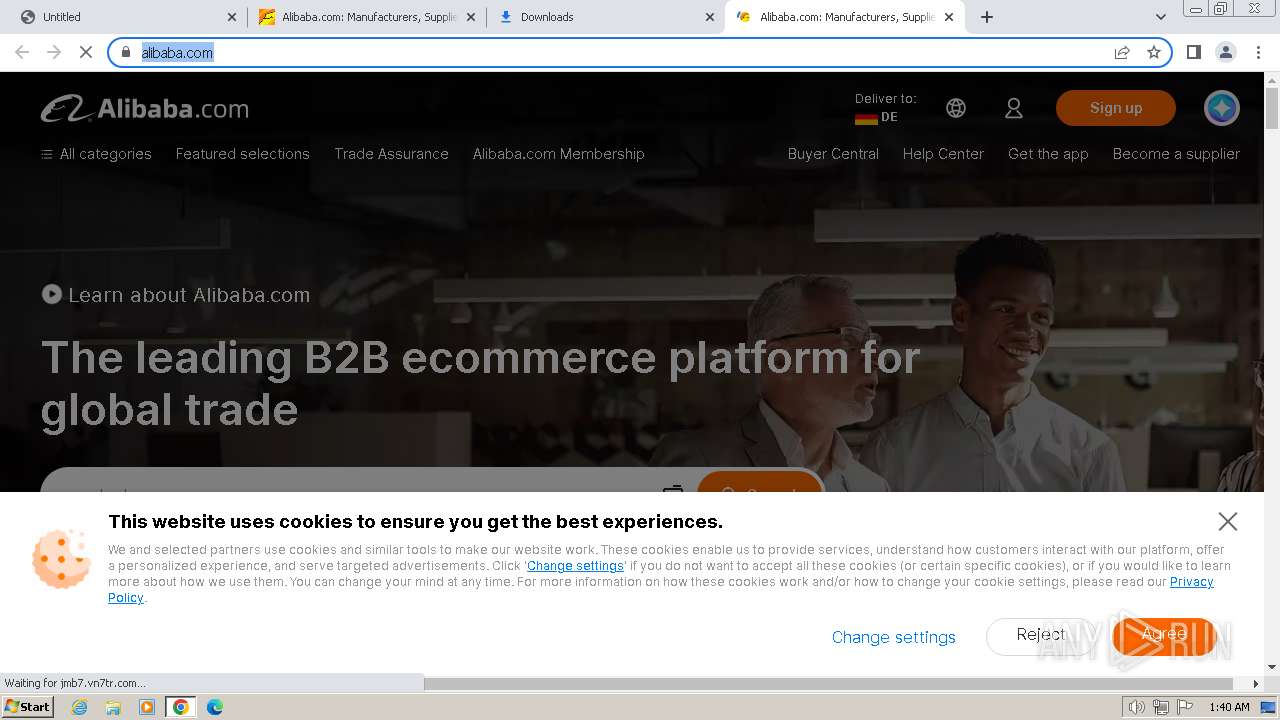Stop loading the page
The height and width of the screenshot is (720, 1280).
tap(86, 52)
